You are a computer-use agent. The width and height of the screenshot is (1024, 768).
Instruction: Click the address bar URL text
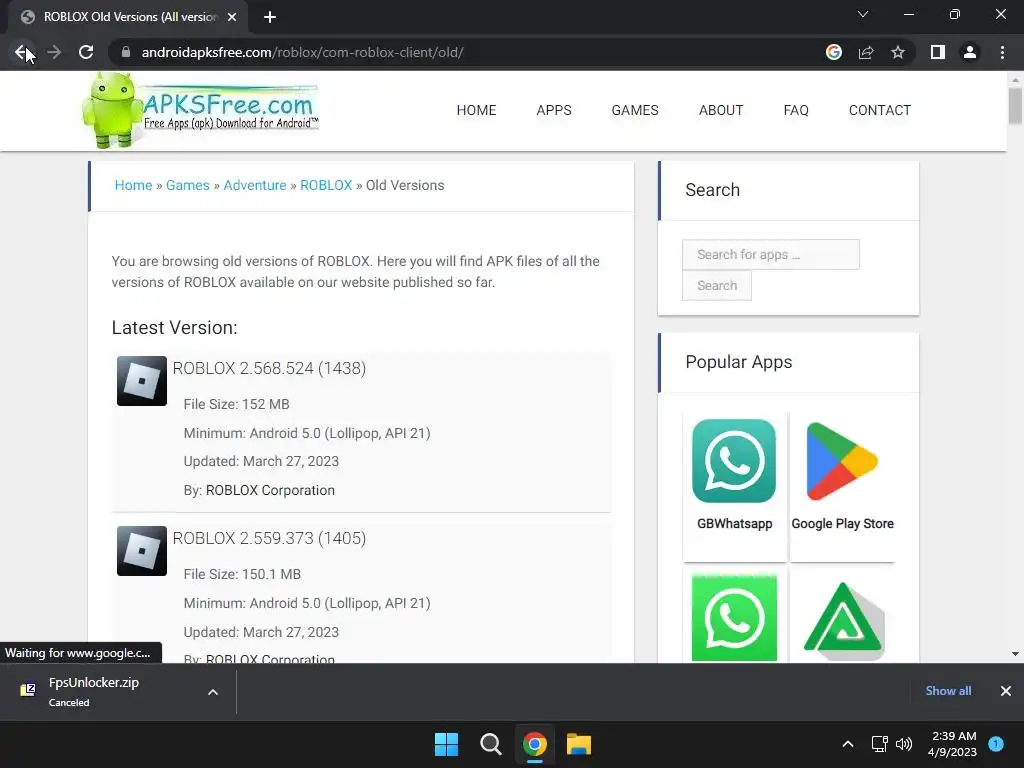(302, 52)
